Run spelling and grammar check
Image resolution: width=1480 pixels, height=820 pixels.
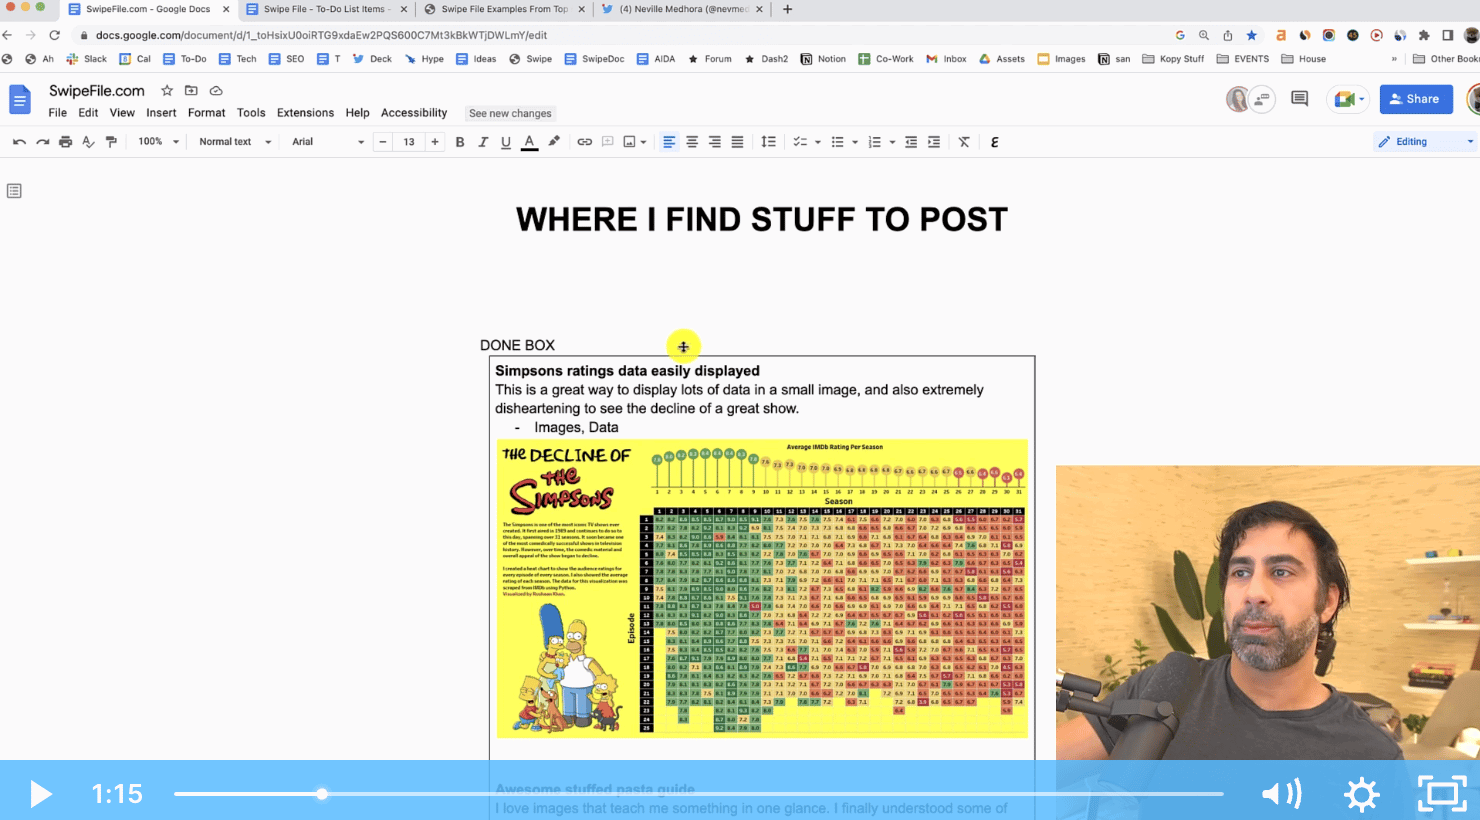pos(88,142)
